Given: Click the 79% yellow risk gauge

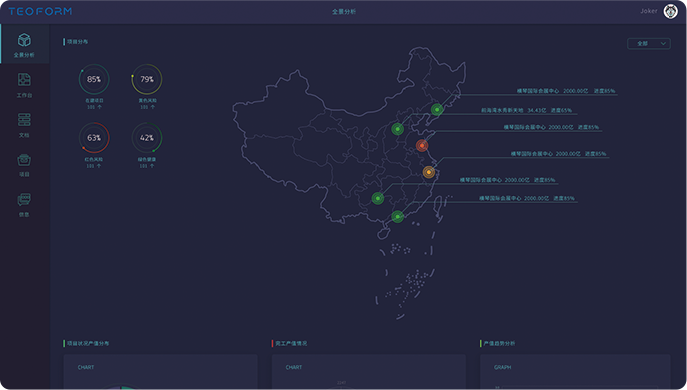Looking at the screenshot, I should pos(147,79).
